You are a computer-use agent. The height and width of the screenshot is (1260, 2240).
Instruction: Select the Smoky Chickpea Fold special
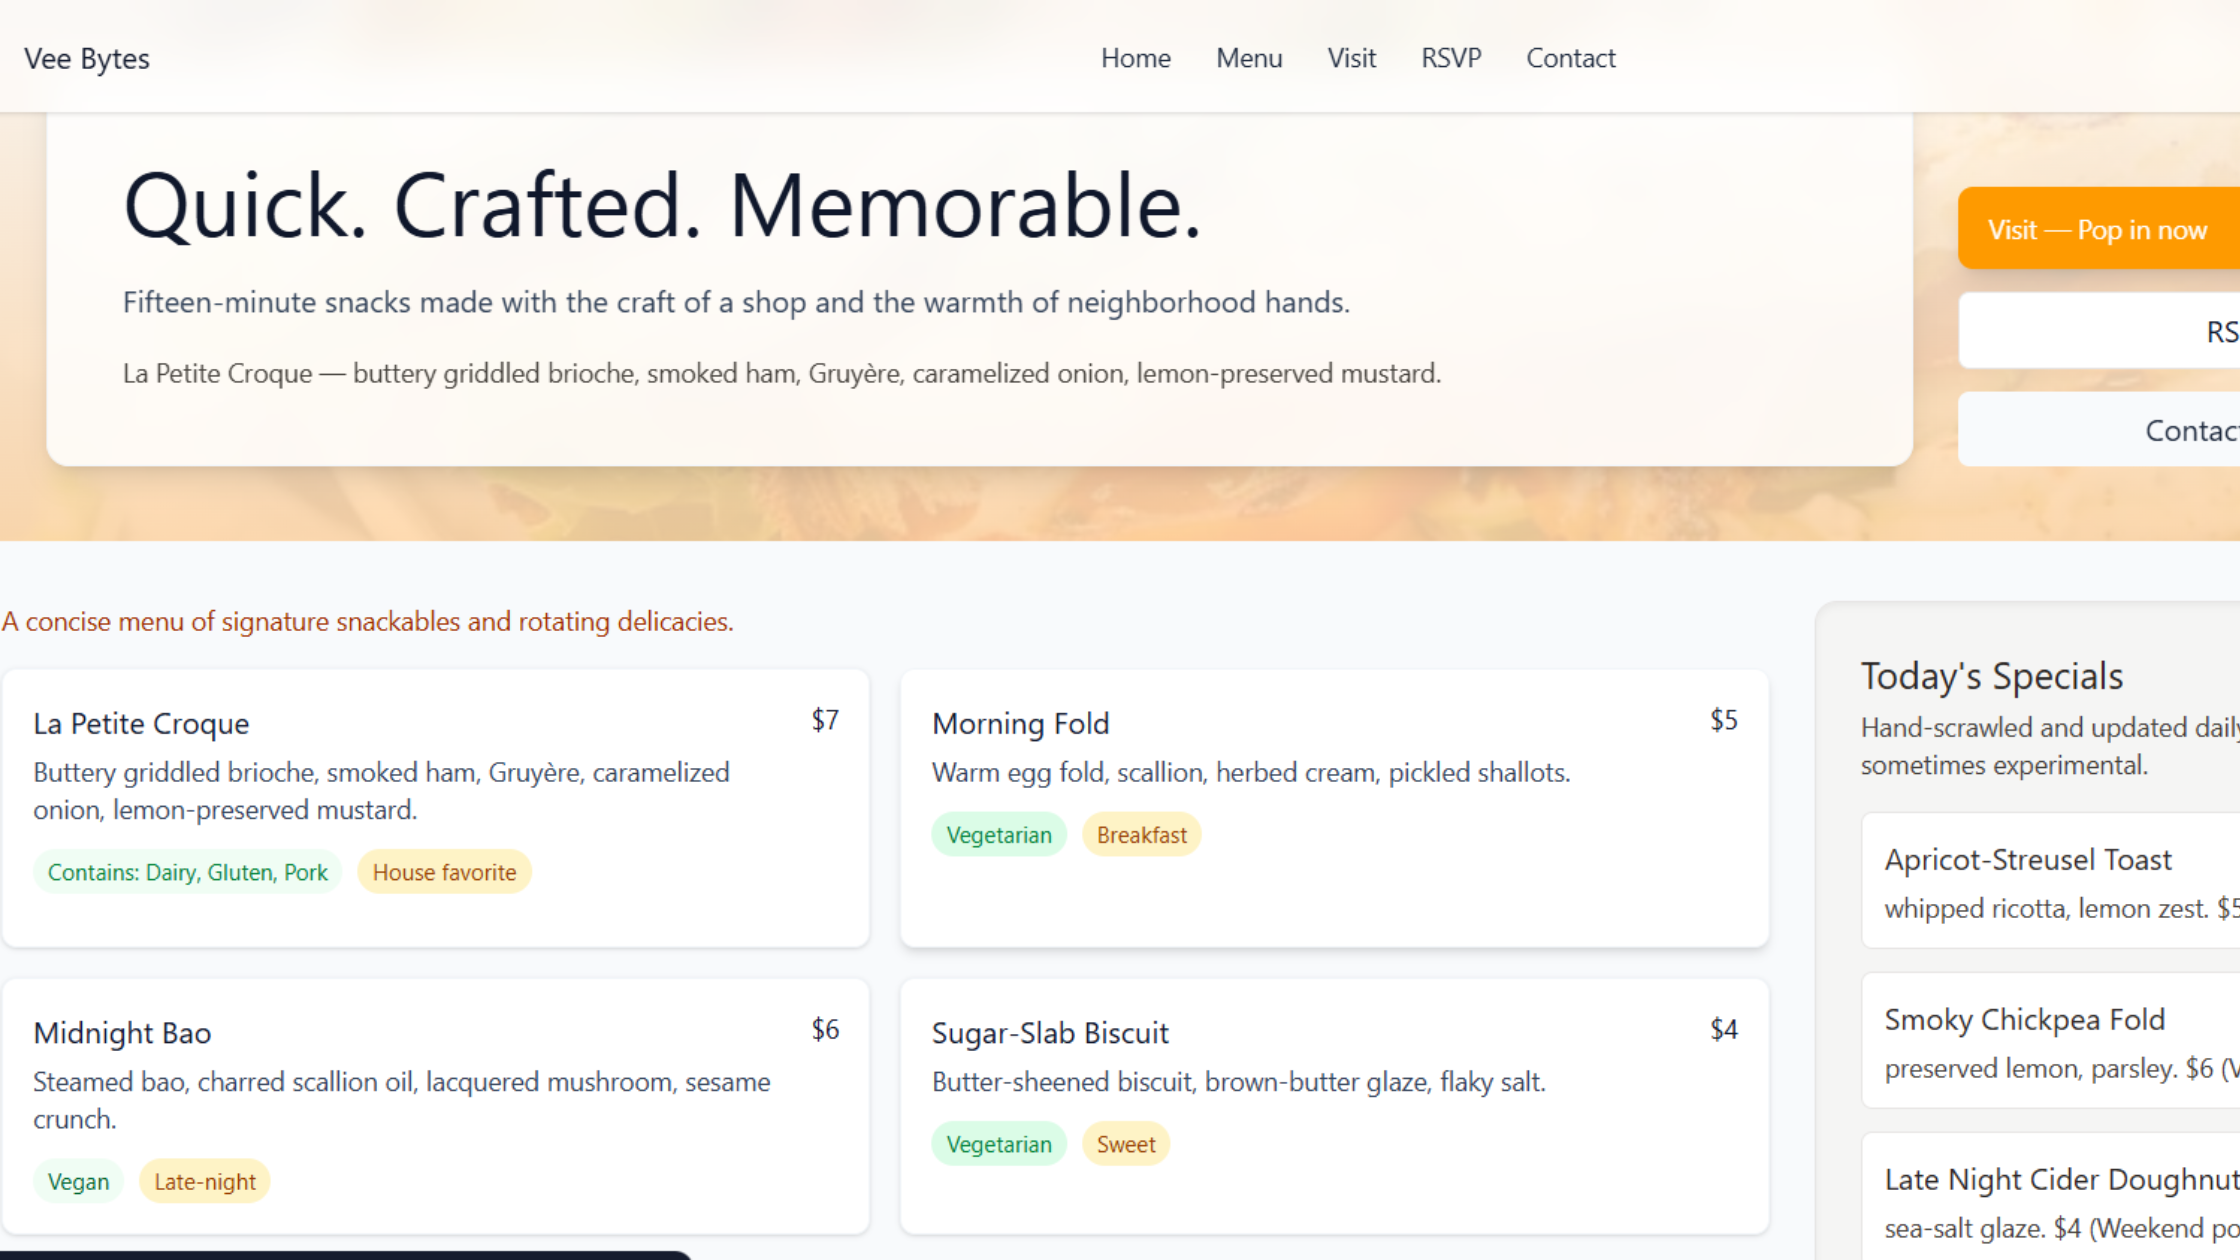pyautogui.click(x=2048, y=1040)
